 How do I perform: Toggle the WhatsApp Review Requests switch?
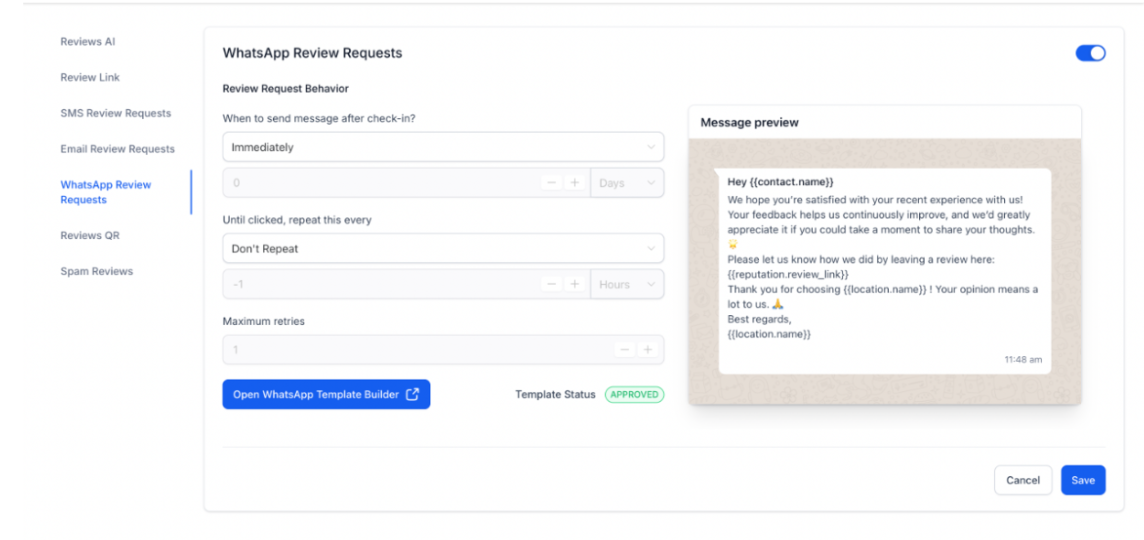tap(1090, 53)
